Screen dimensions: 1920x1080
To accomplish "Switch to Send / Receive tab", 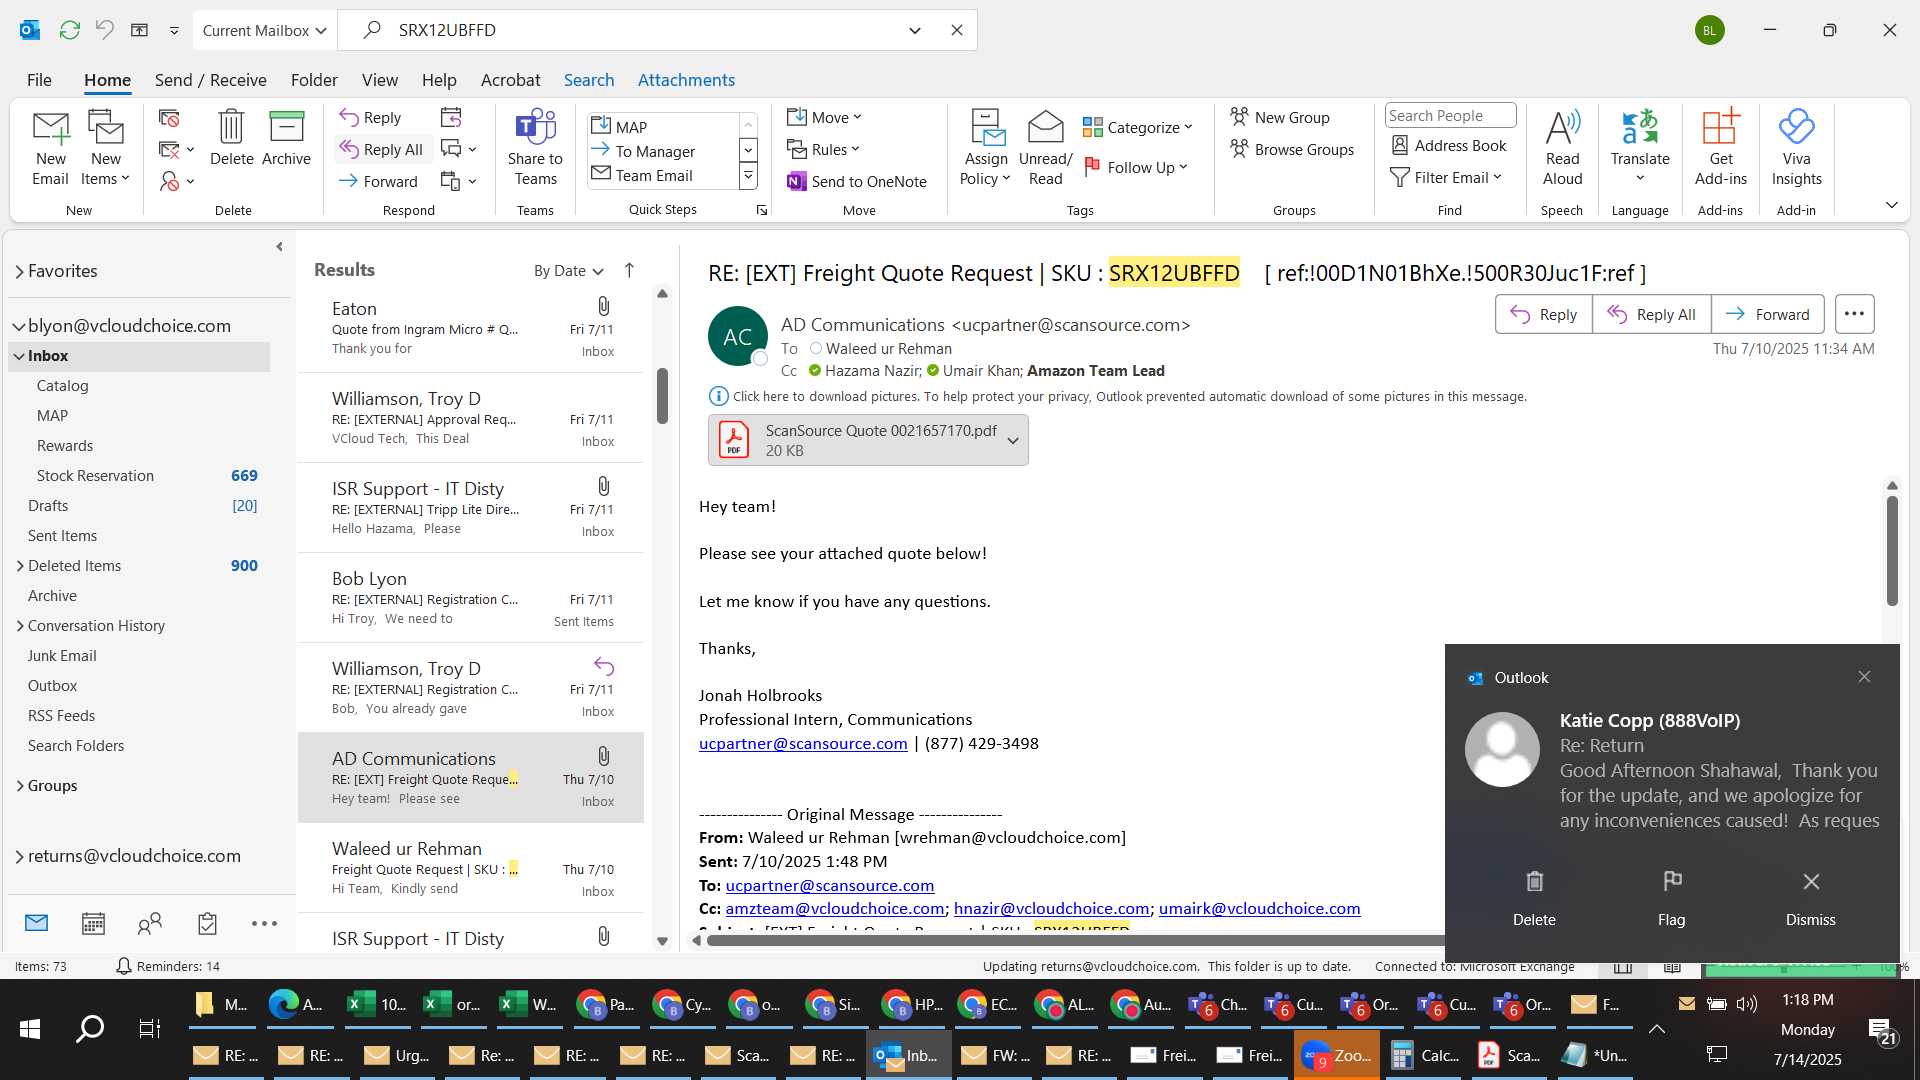I will [210, 80].
